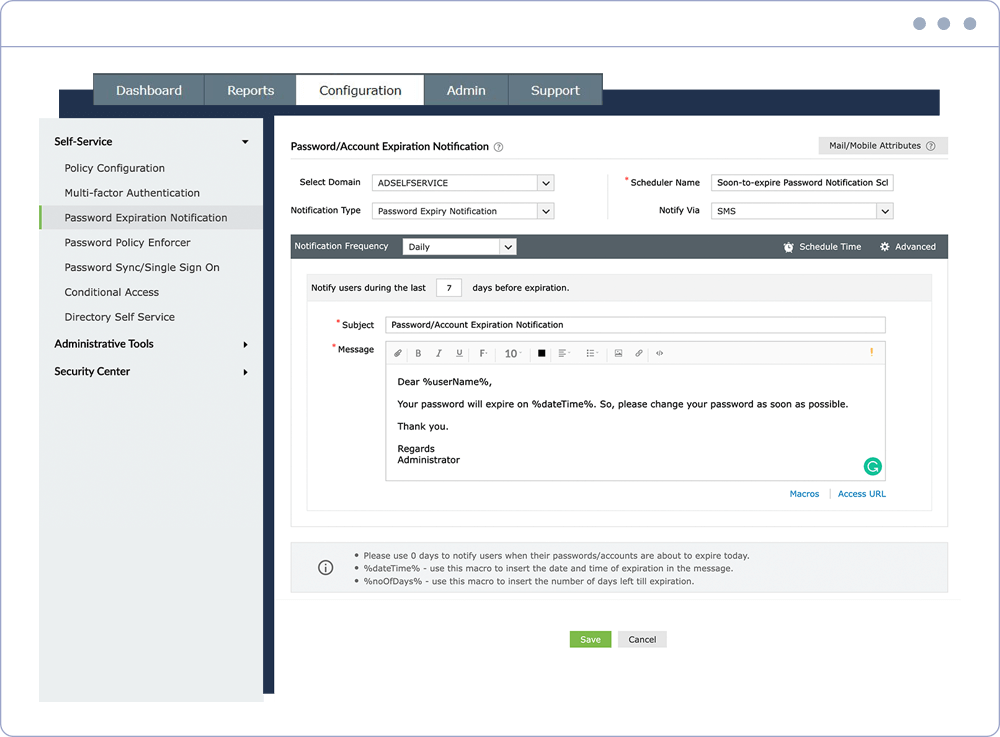1000x737 pixels.
Task: Toggle bold formatting in the message editor
Action: tap(418, 353)
